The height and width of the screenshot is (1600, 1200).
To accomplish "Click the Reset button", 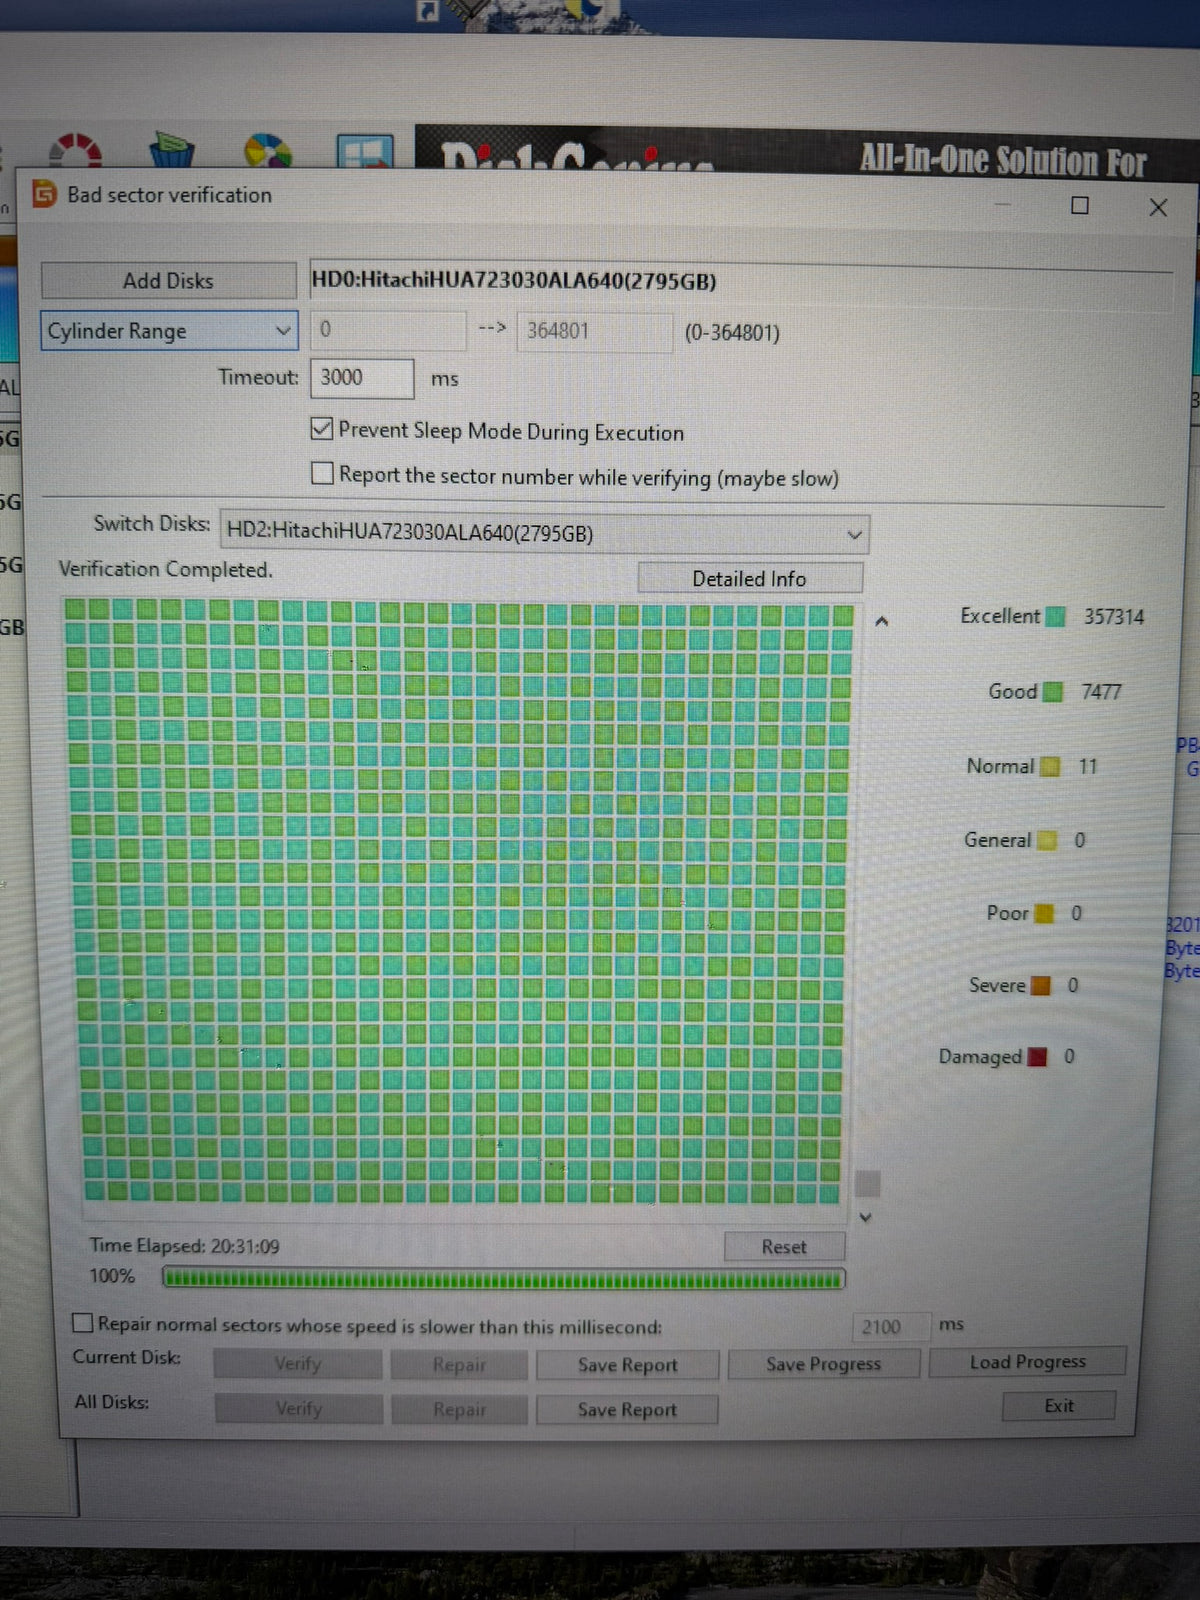I will (x=784, y=1246).
